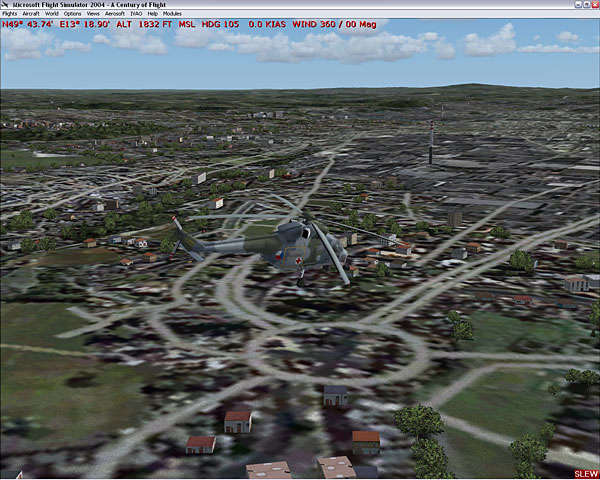The width and height of the screenshot is (600, 480).
Task: Open the Help menu
Action: (x=153, y=13)
